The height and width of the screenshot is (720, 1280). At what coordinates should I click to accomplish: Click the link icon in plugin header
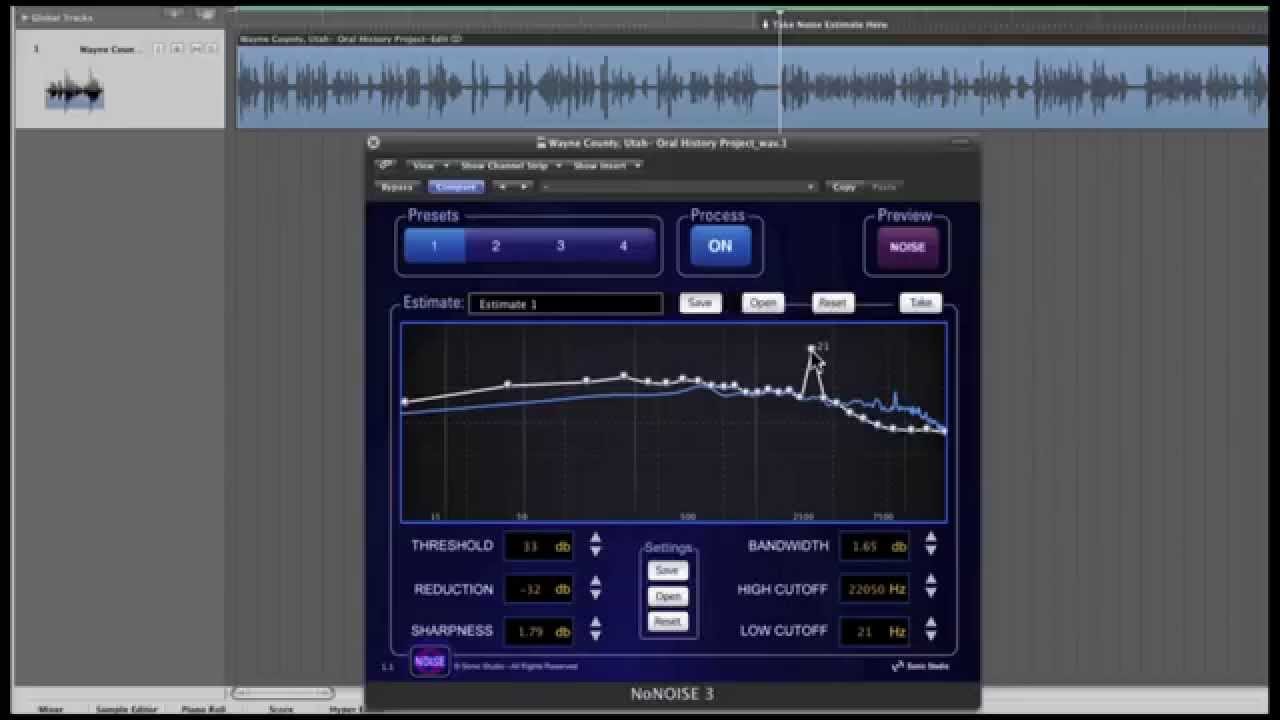[386, 165]
